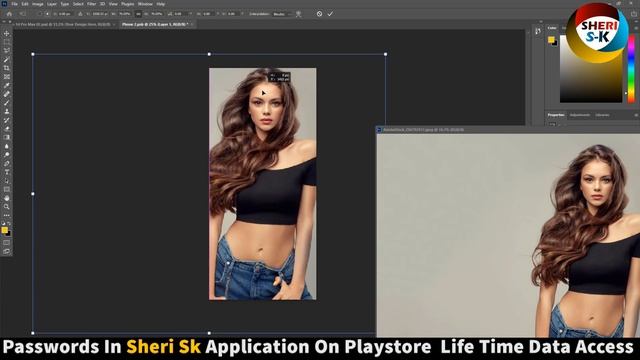Select the Pen tool
The image size is (640, 360).
coord(7,164)
